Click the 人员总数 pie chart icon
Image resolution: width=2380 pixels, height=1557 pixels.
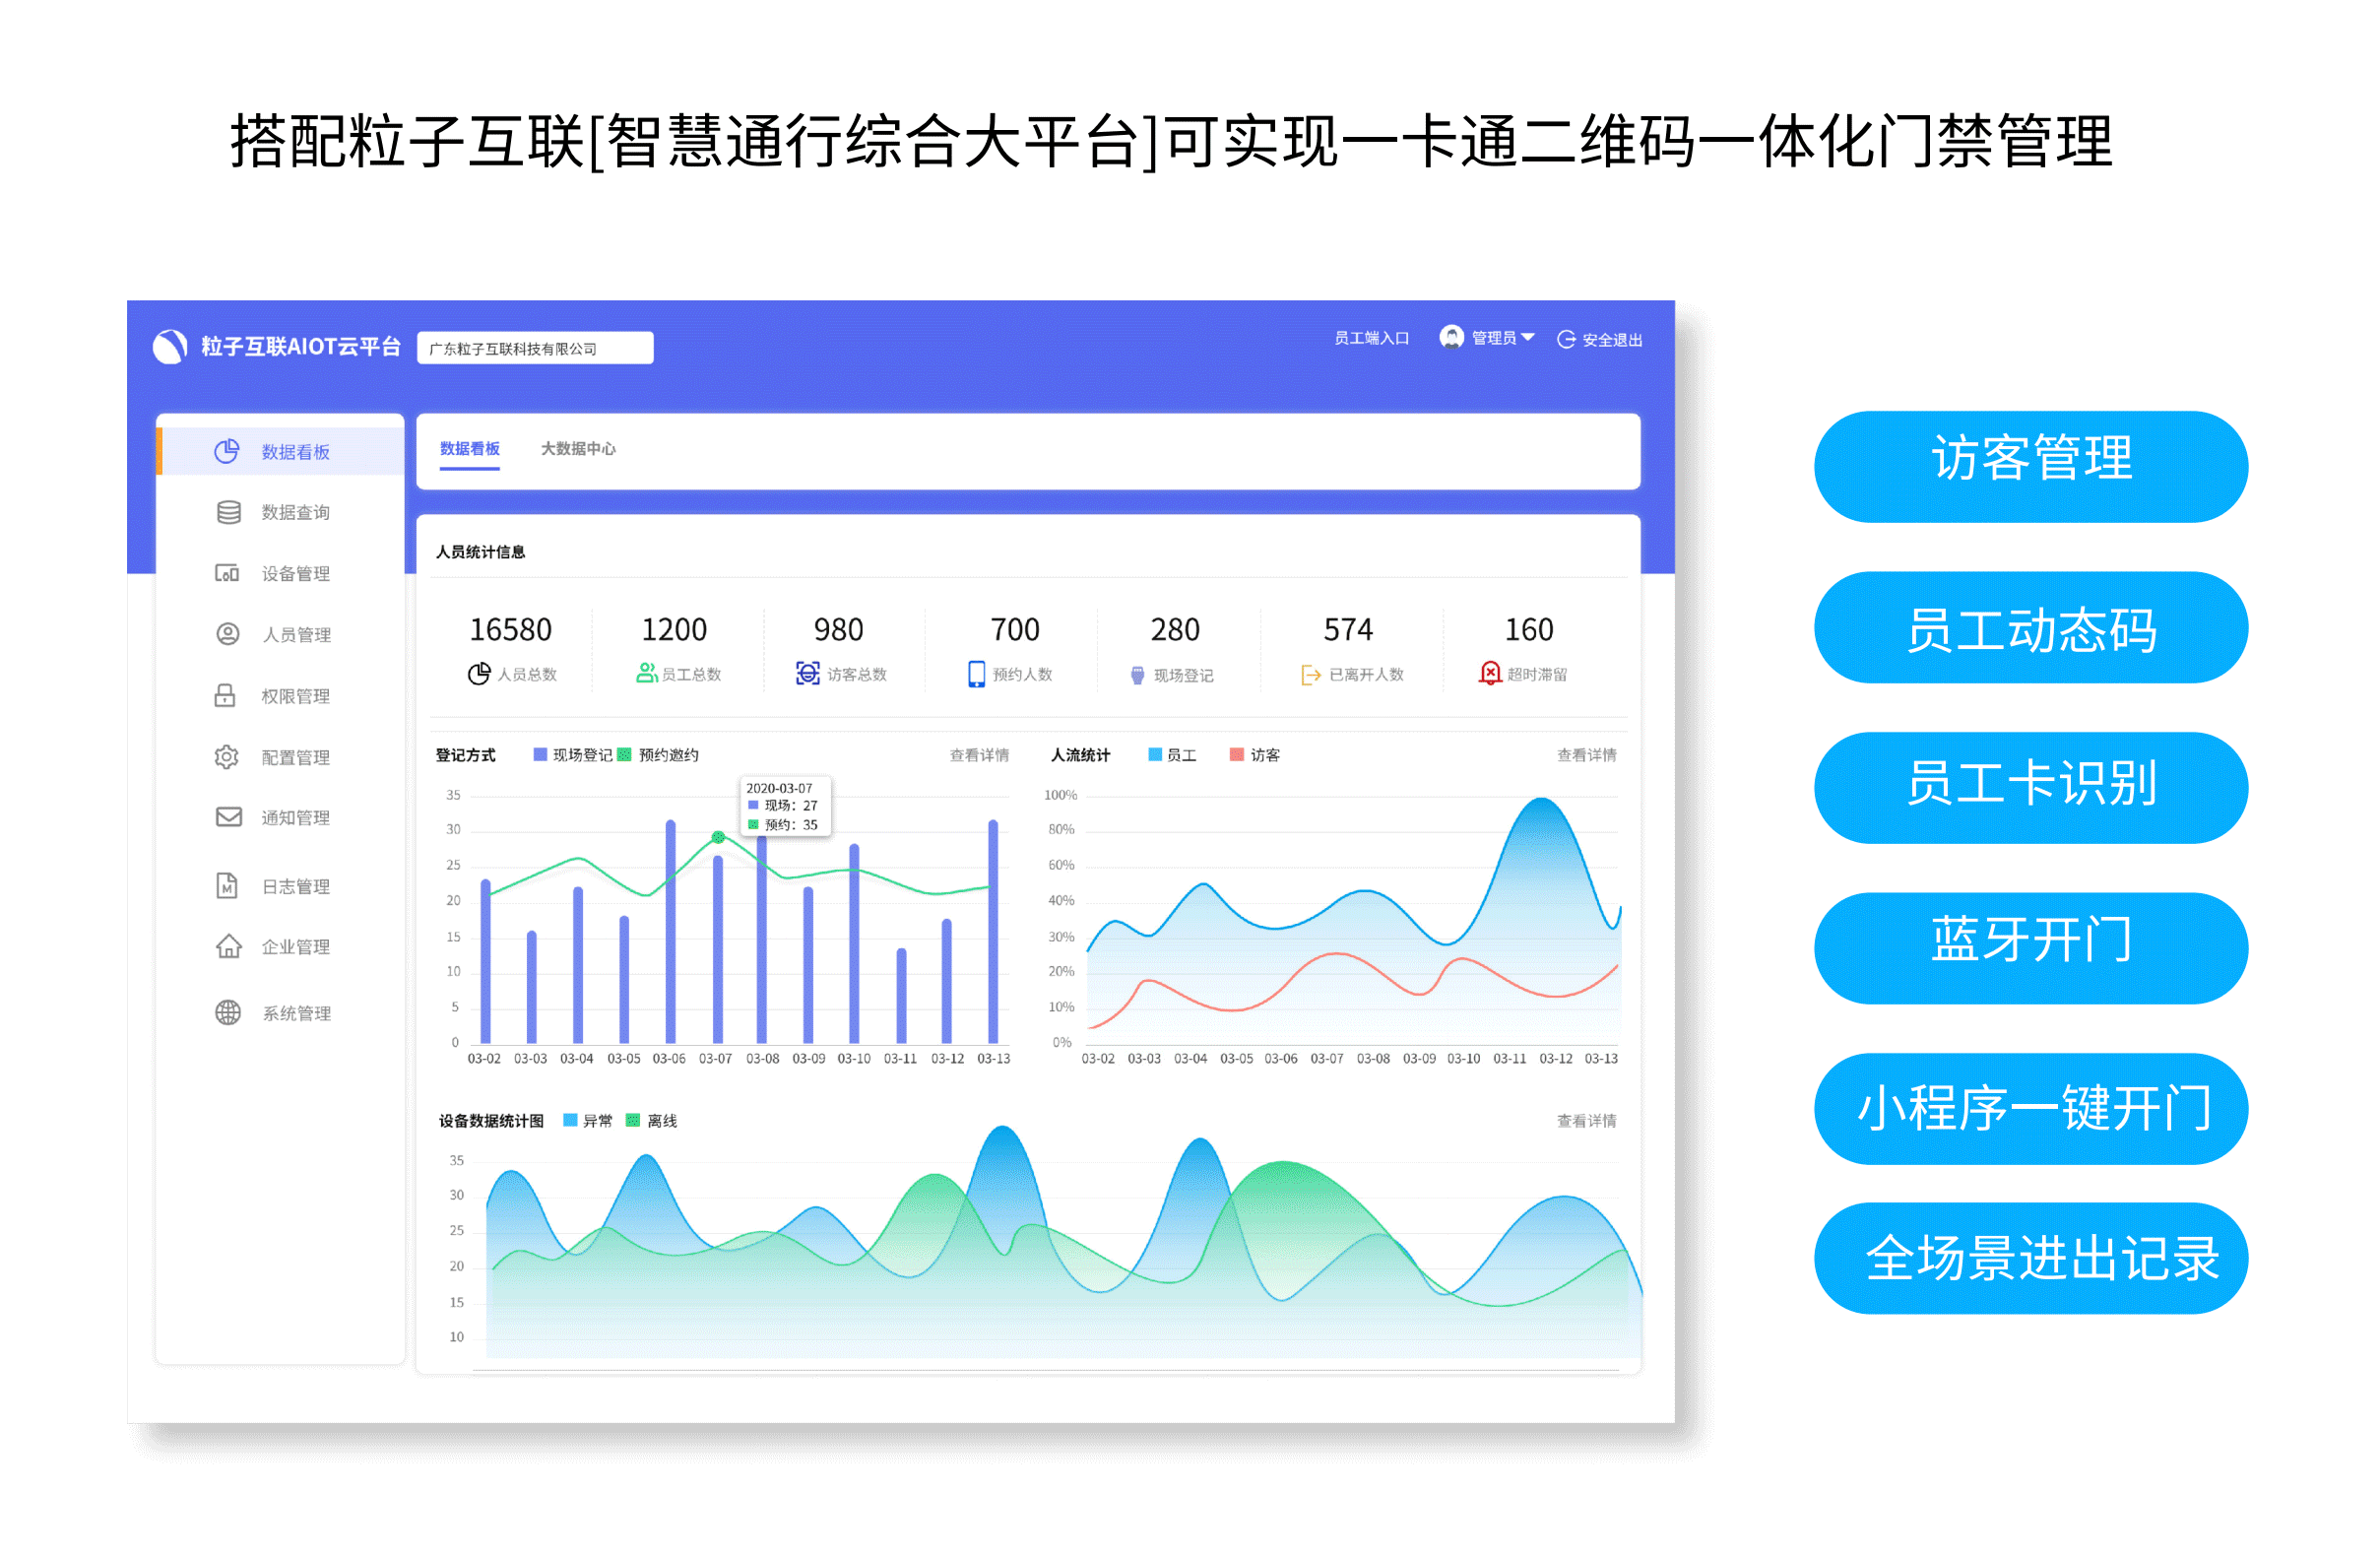[x=479, y=674]
